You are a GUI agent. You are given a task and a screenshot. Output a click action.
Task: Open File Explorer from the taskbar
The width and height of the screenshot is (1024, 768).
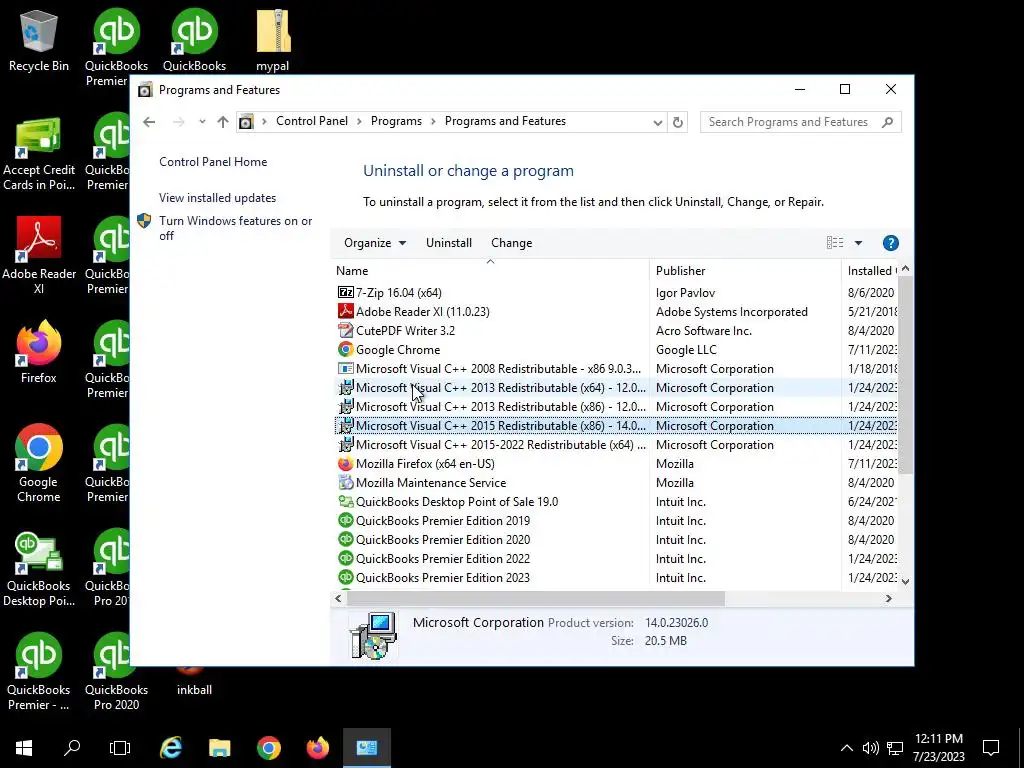click(219, 748)
